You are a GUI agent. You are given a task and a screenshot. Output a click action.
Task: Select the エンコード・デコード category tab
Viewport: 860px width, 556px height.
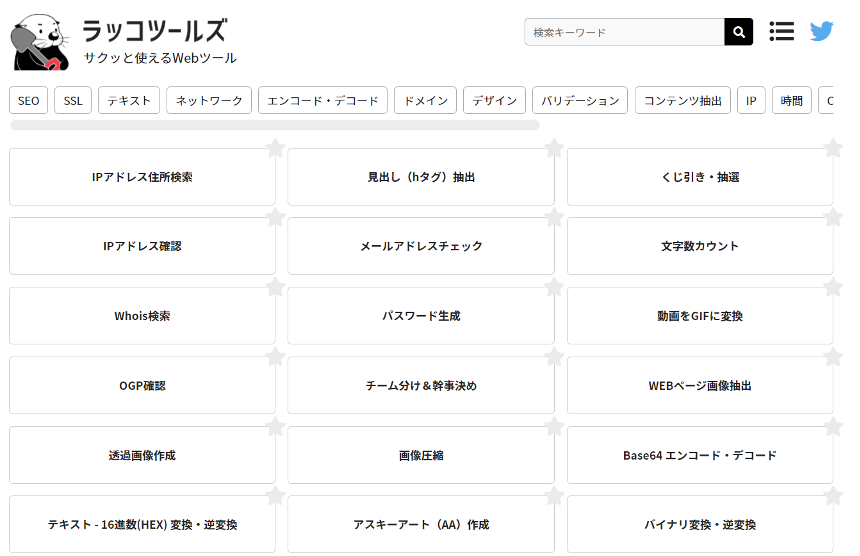click(x=322, y=100)
